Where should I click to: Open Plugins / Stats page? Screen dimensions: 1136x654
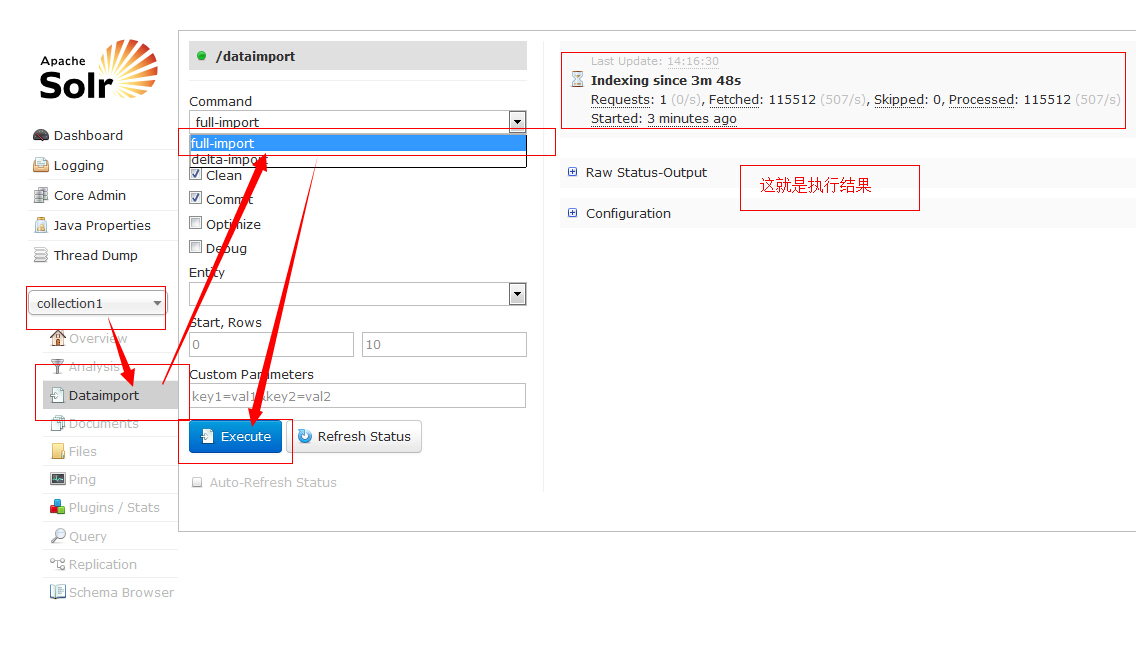pos(114,507)
